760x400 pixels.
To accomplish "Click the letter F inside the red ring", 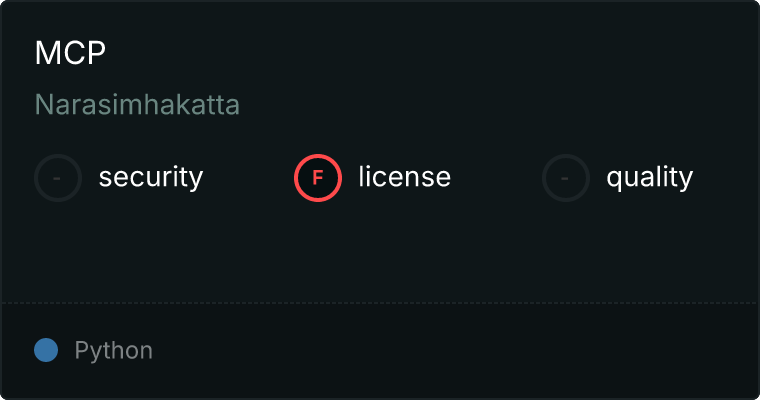I will click(318, 178).
